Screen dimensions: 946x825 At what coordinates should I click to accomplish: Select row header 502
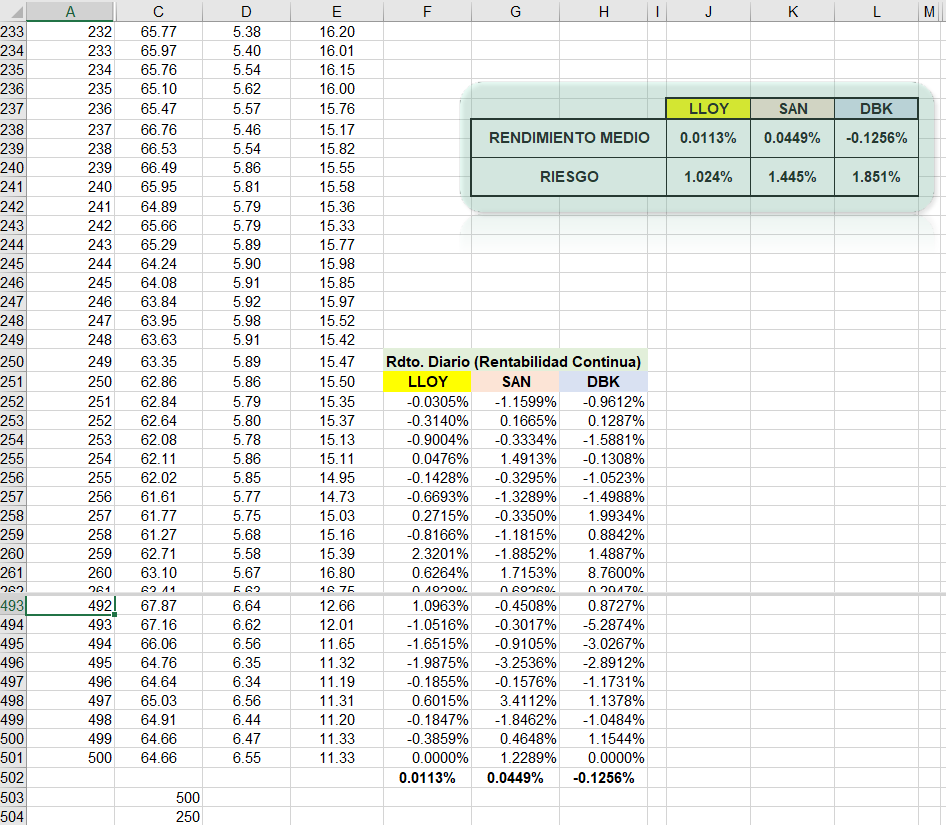(12, 777)
